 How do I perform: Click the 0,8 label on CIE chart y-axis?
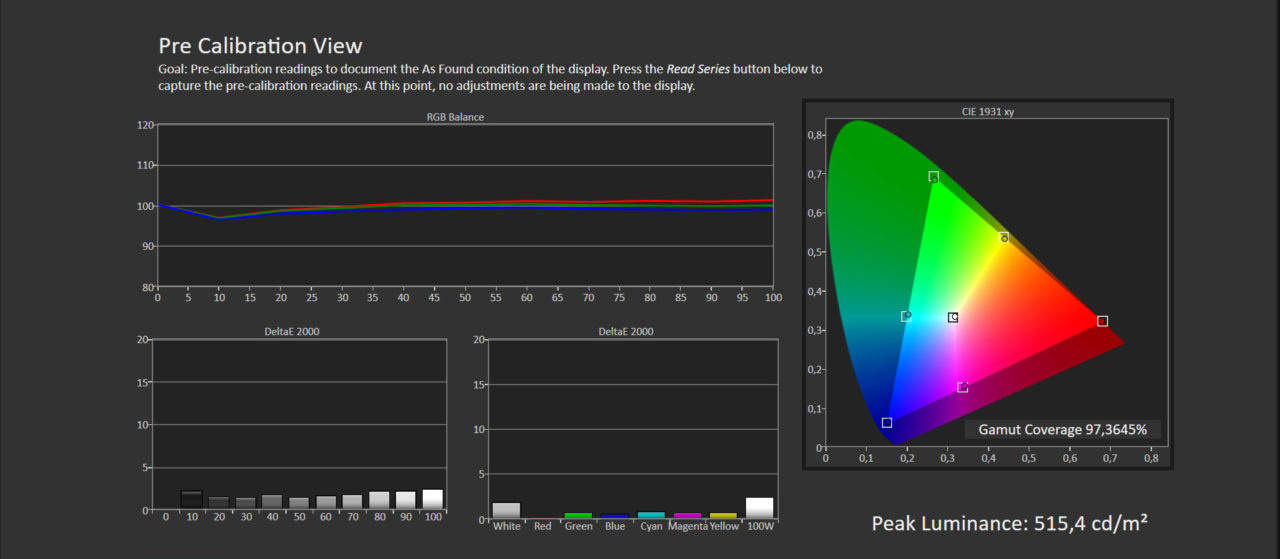[815, 135]
